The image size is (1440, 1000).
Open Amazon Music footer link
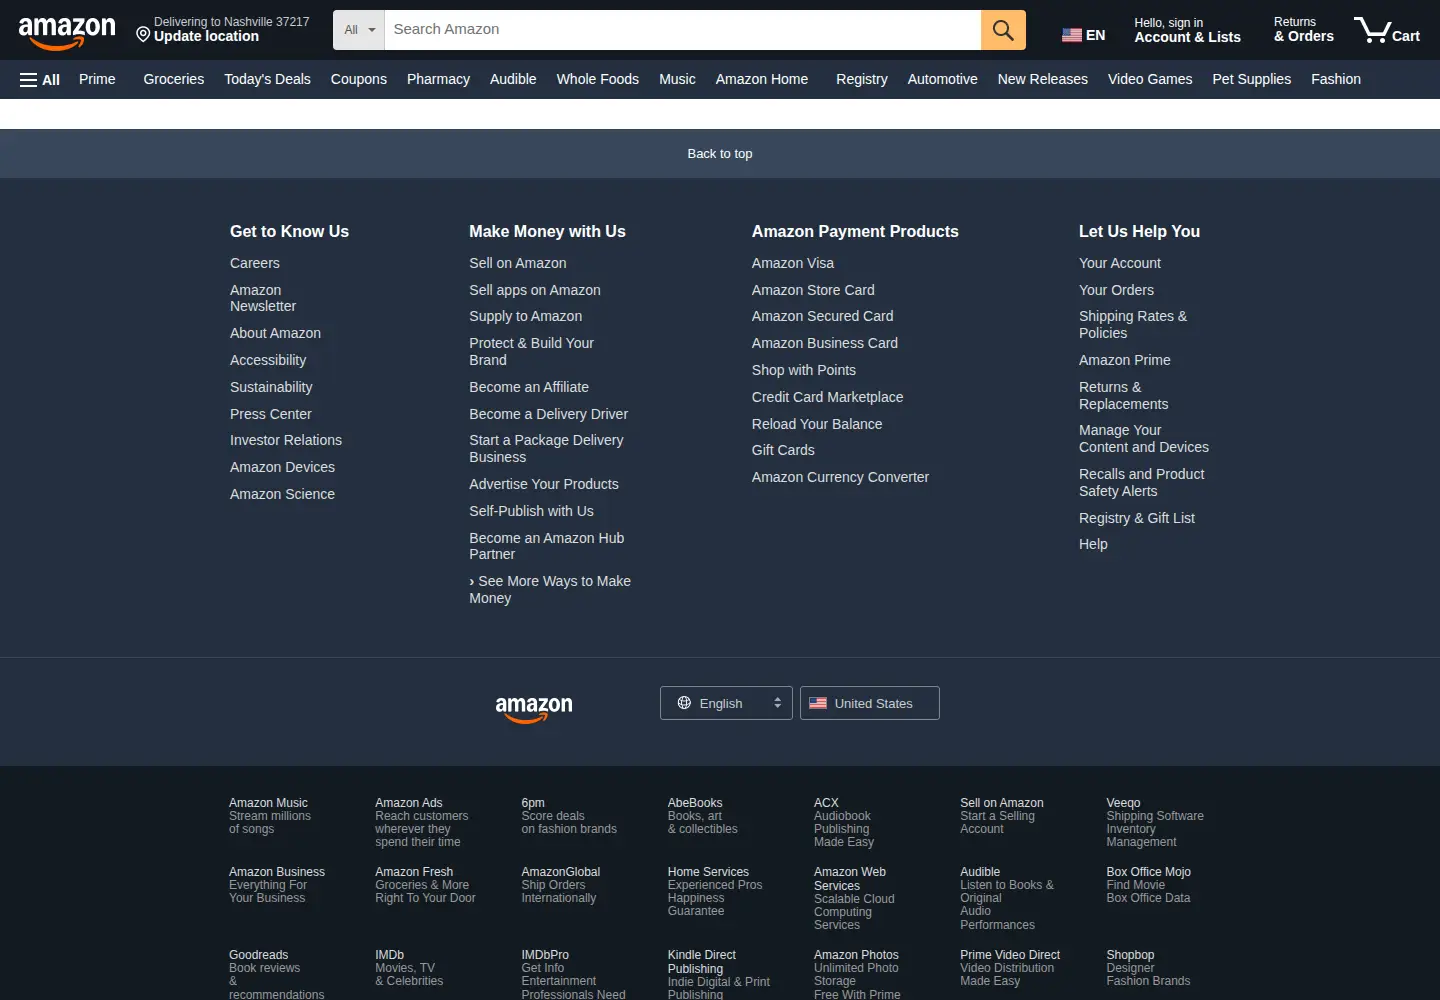270,816
